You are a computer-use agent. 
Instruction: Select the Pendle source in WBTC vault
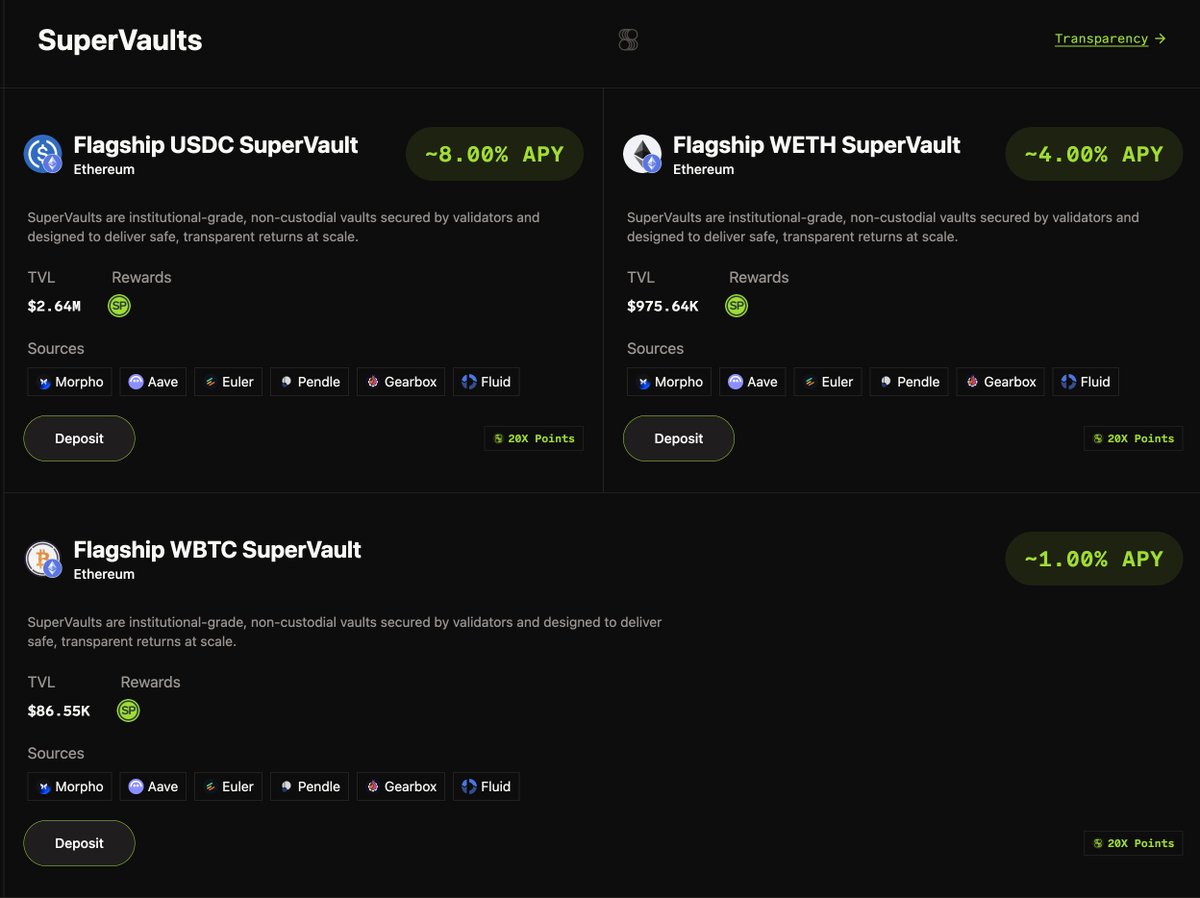pos(310,787)
